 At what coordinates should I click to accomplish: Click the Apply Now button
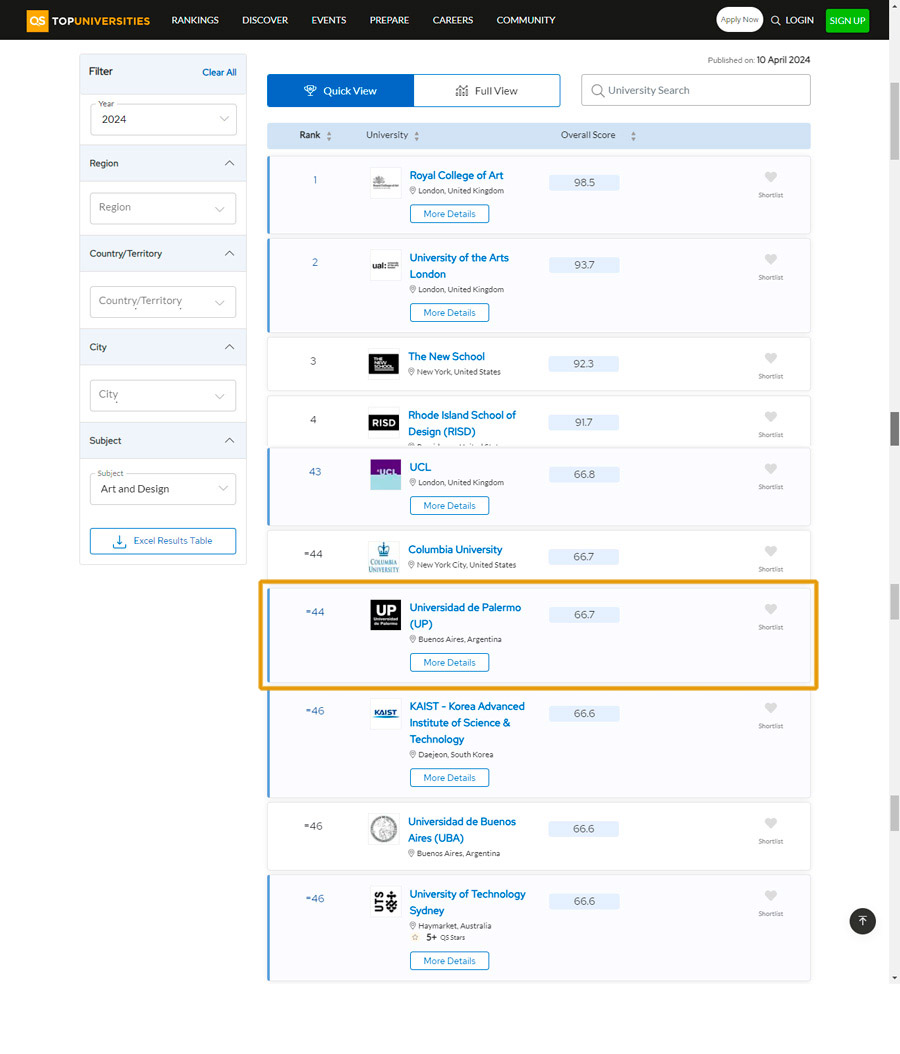[739, 19]
